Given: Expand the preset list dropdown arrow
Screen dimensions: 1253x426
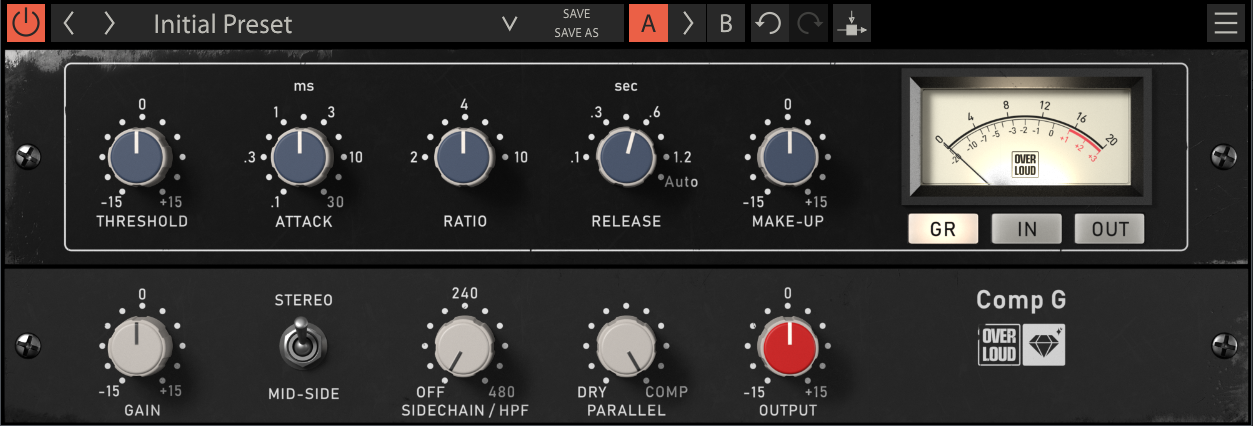Looking at the screenshot, I should pos(510,23).
